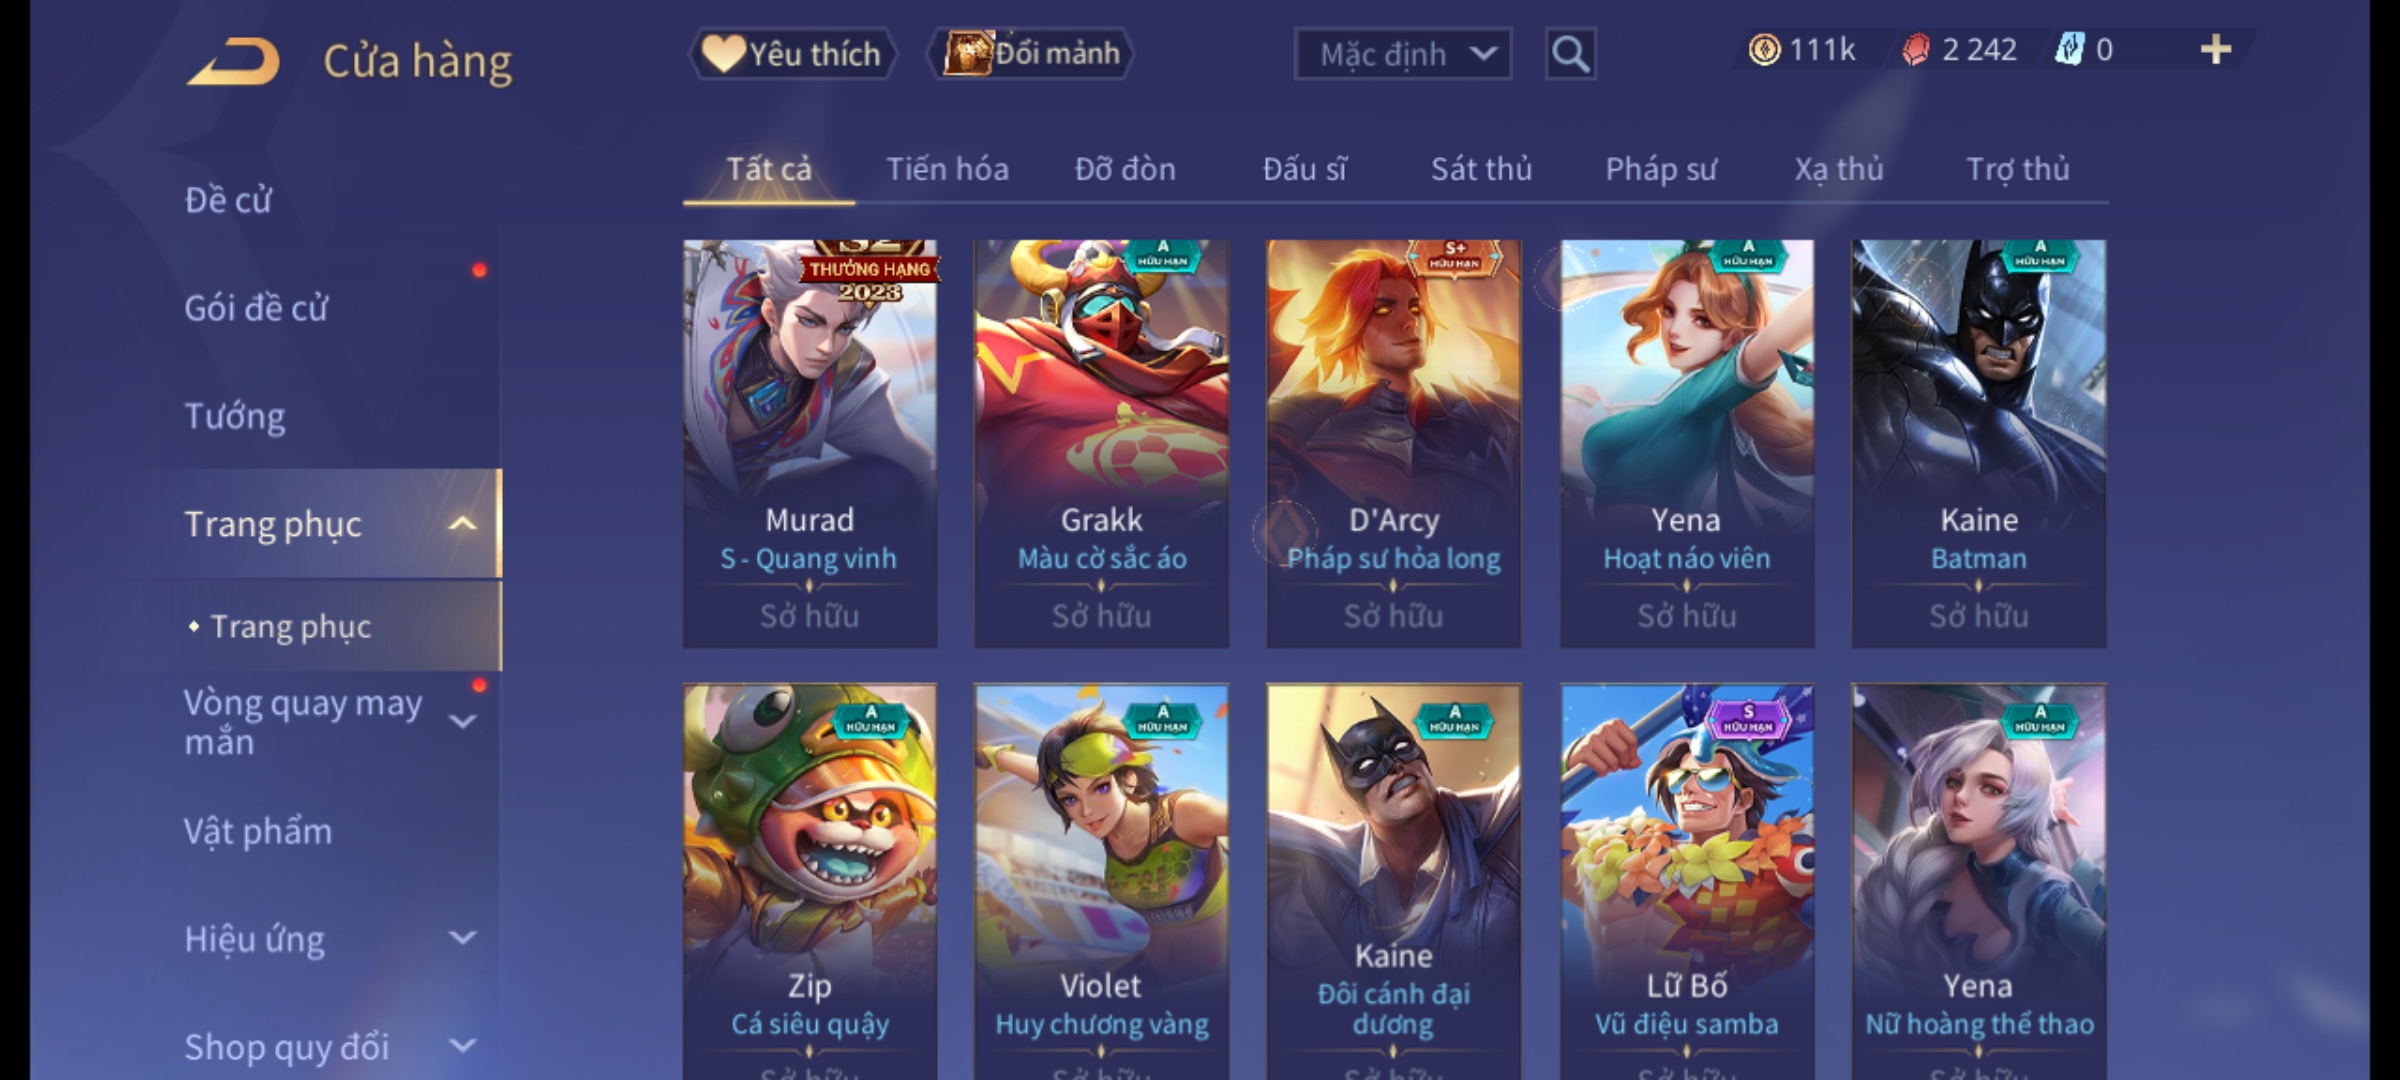Tap the plus icon to add currency

(x=2216, y=50)
